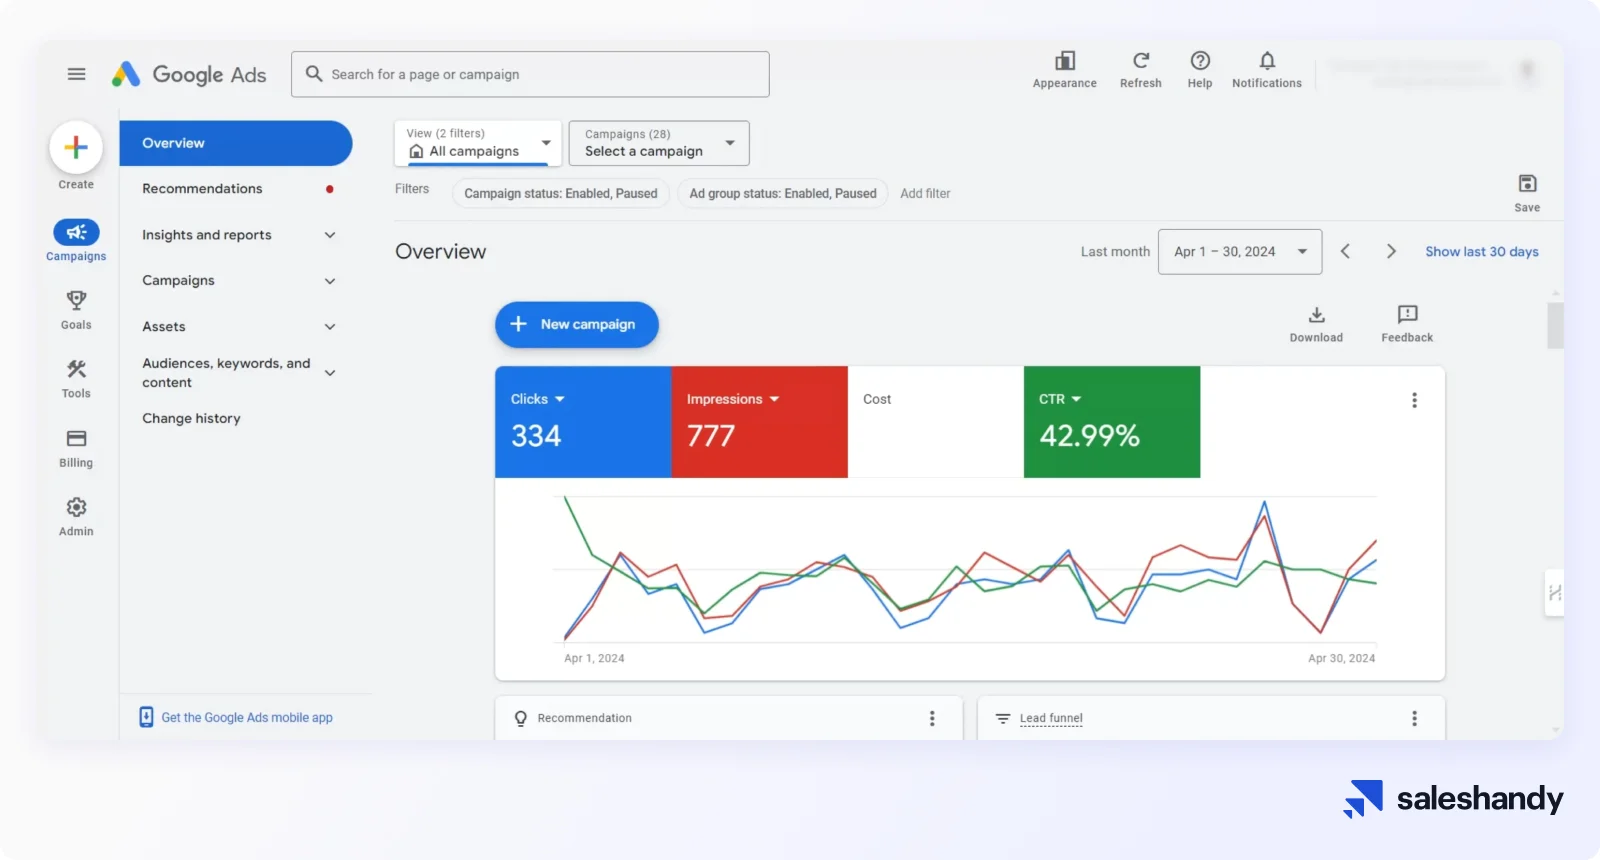Viewport: 1600px width, 860px height.
Task: Open Admin gear settings
Action: click(x=76, y=508)
